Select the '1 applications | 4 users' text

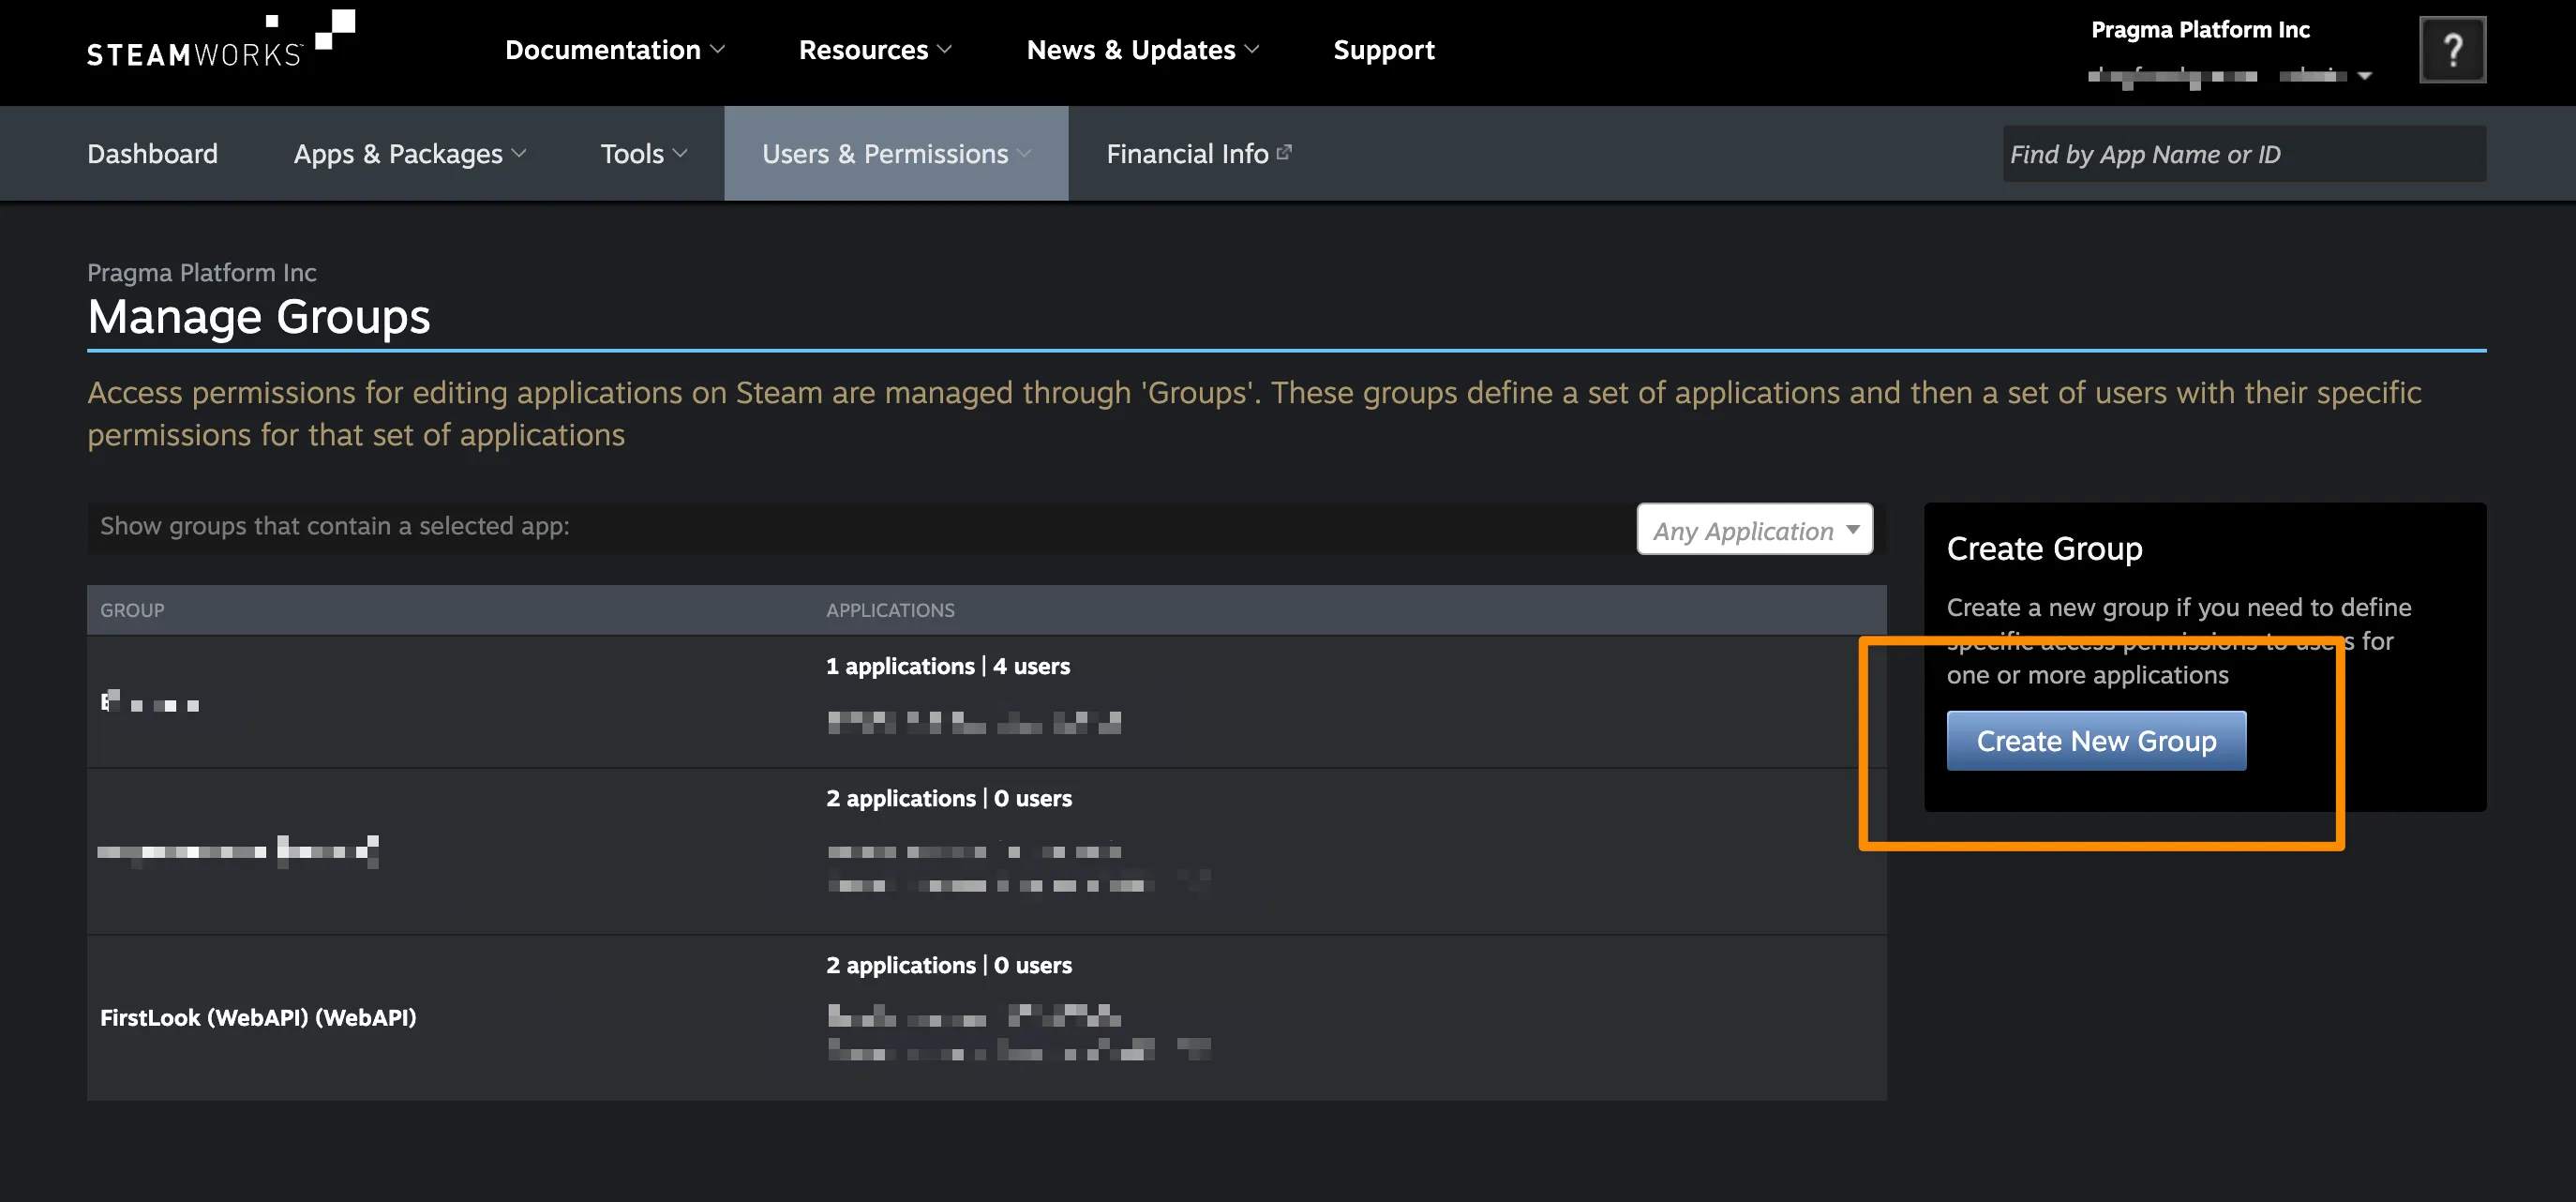tap(947, 666)
